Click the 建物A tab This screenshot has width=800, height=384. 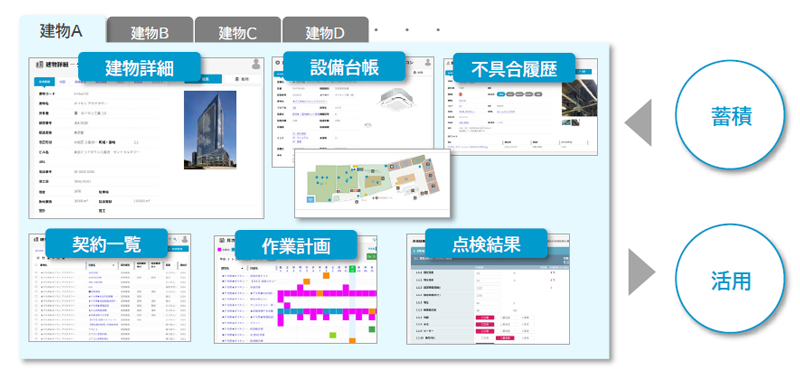pyautogui.click(x=62, y=30)
